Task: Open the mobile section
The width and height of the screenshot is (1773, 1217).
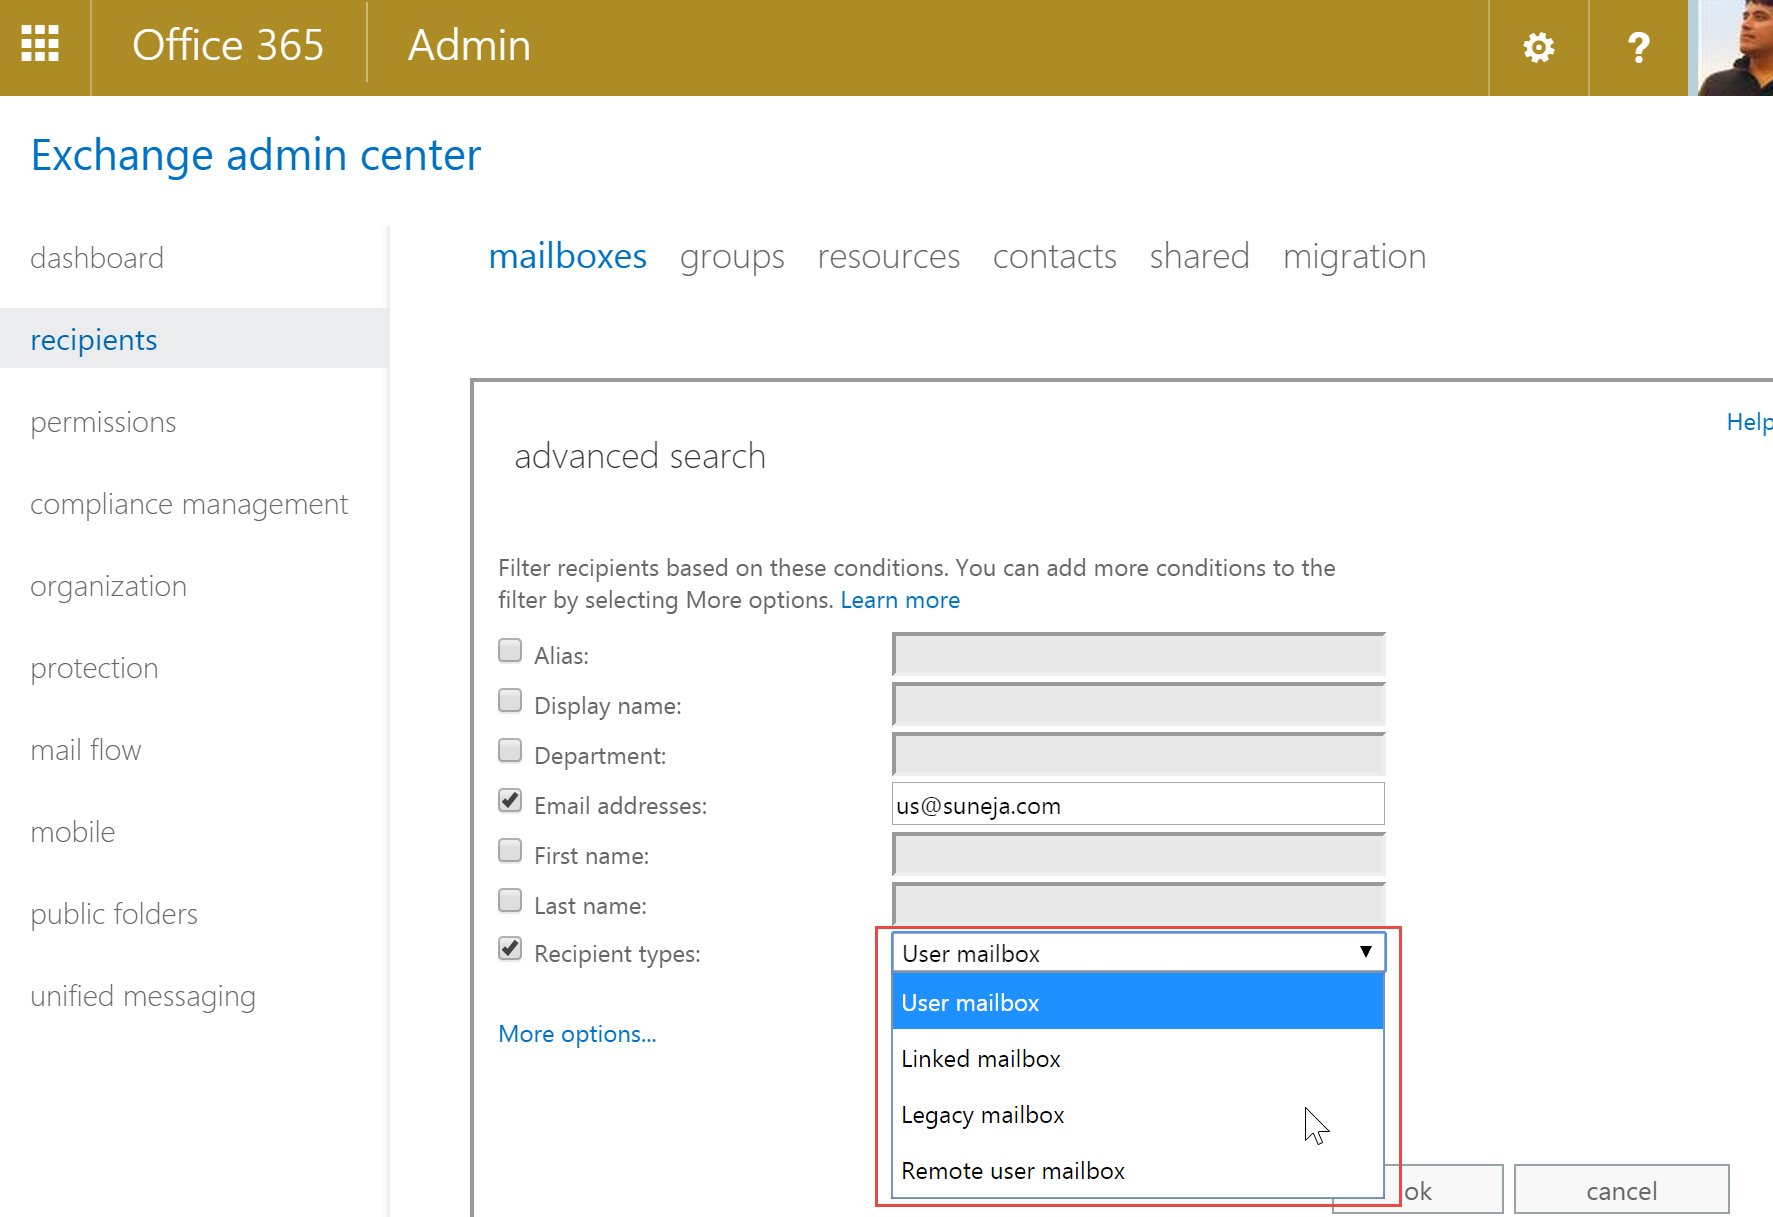Action: point(73,832)
